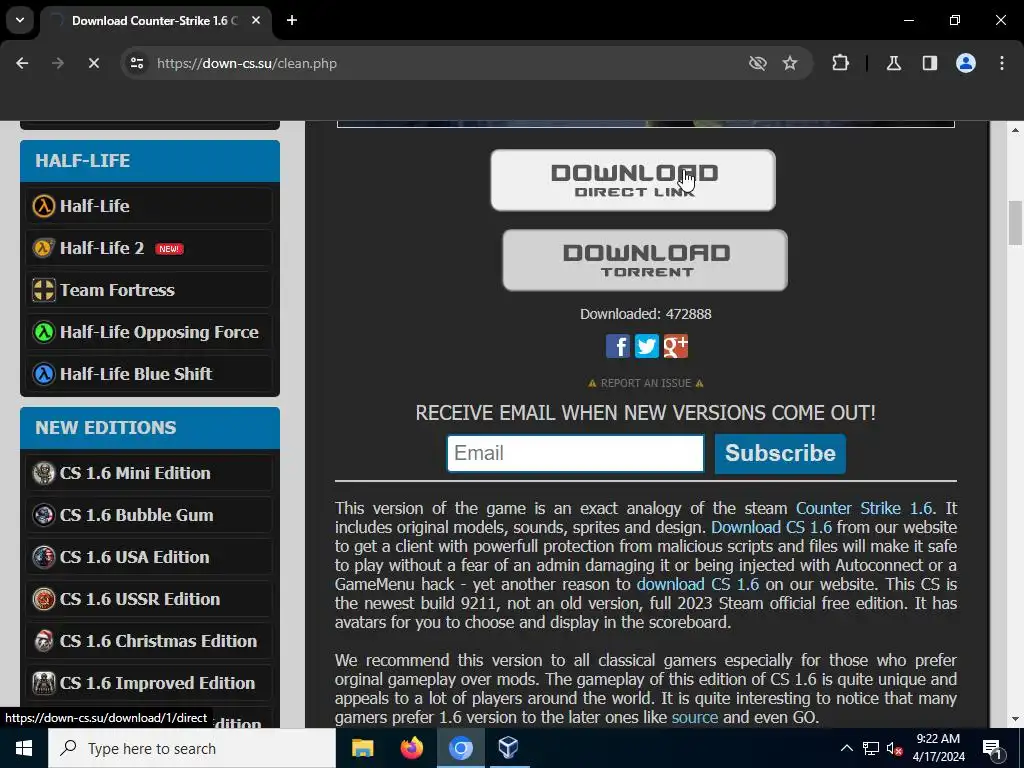1024x768 pixels.
Task: Open the notification center icon
Action: [991, 748]
